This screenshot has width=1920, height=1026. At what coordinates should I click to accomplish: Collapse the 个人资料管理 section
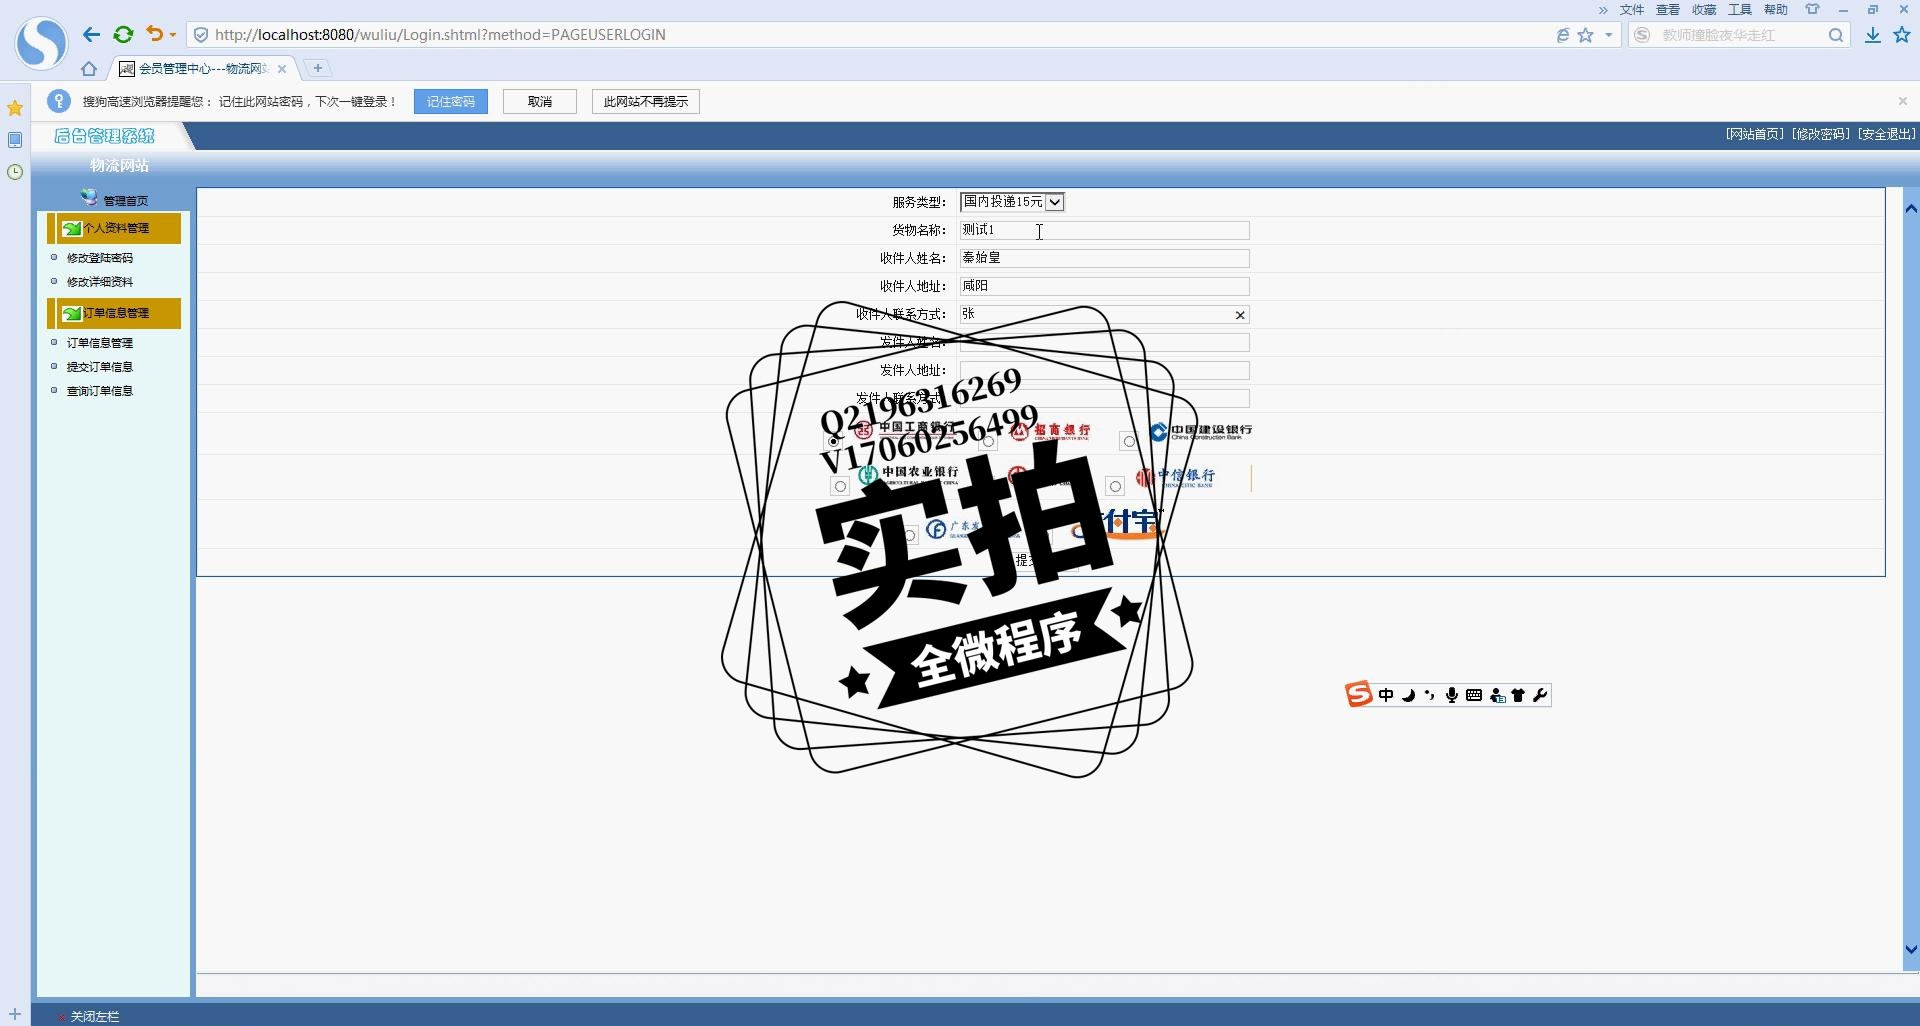coord(114,228)
